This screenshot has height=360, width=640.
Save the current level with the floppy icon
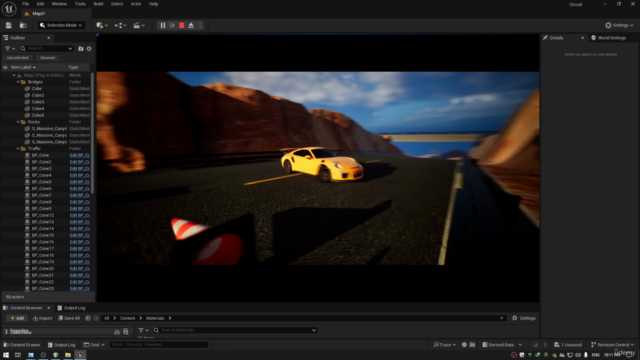(x=9, y=25)
